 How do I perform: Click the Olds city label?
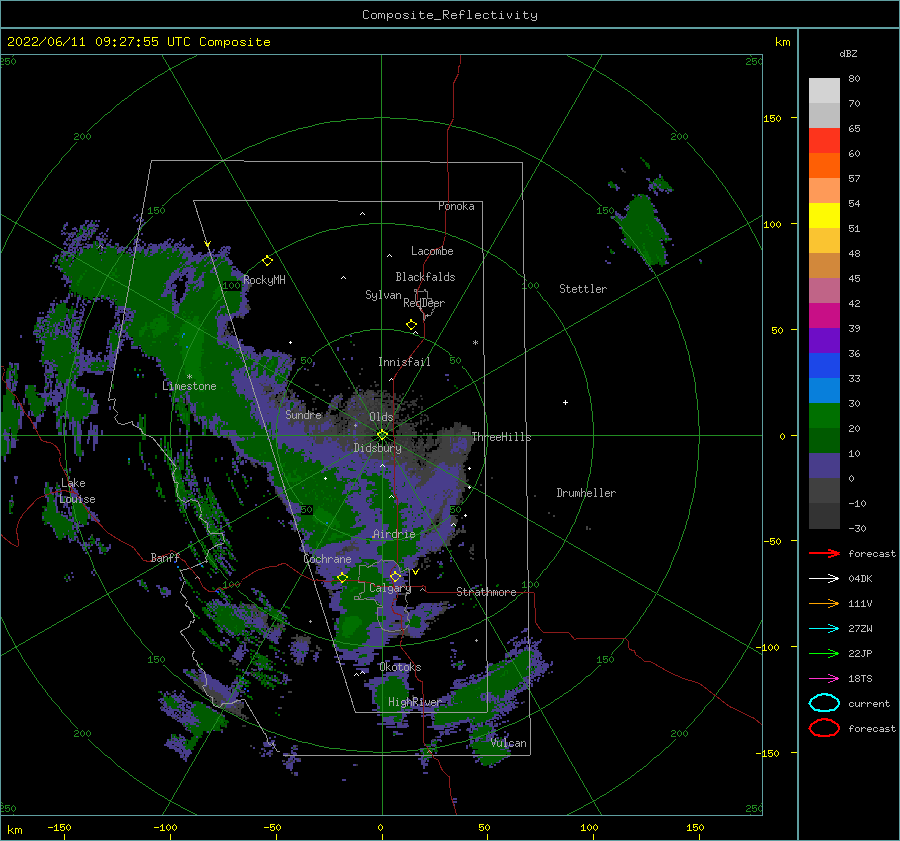[x=381, y=417]
